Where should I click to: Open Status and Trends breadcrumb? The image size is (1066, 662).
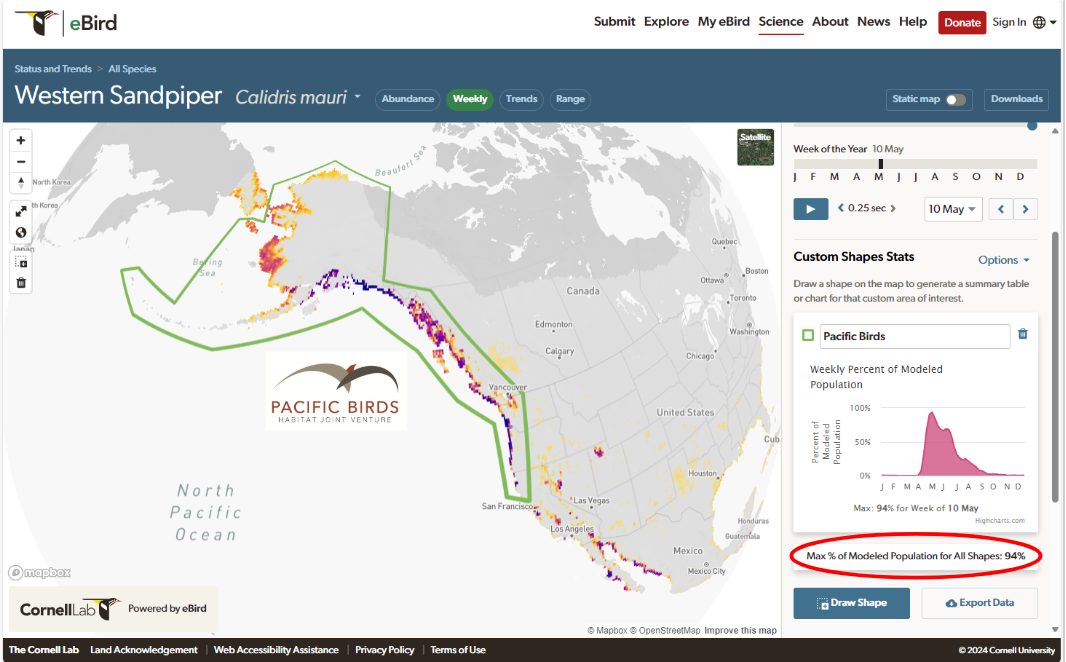click(53, 69)
